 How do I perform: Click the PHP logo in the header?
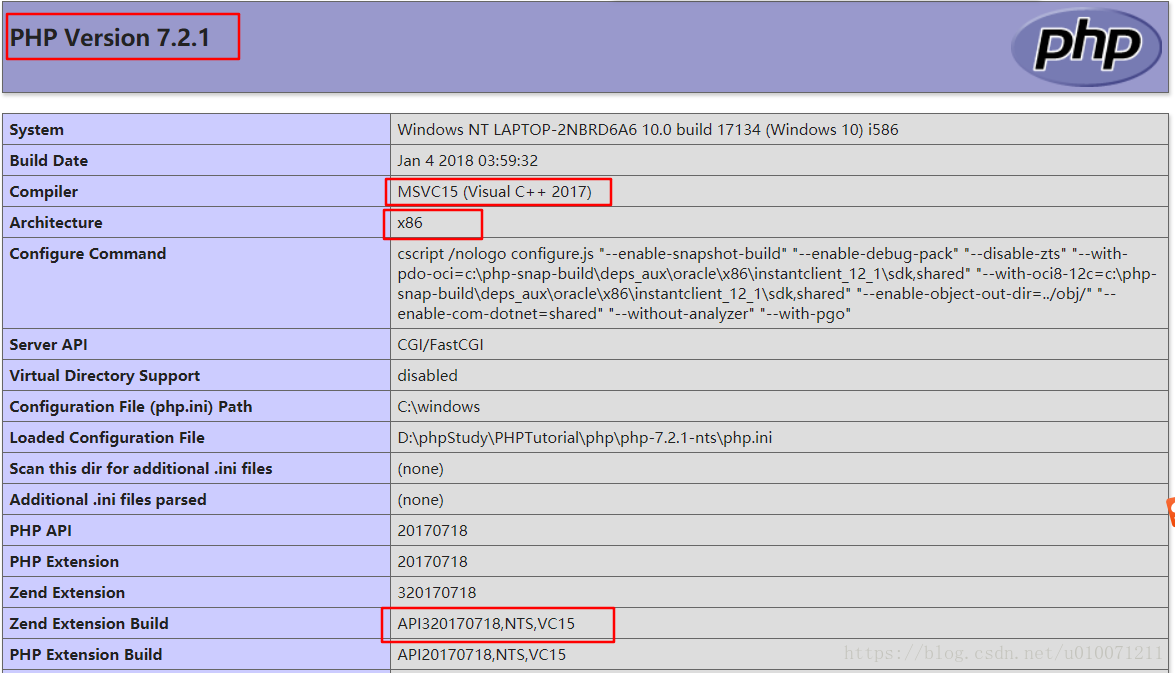click(1087, 46)
